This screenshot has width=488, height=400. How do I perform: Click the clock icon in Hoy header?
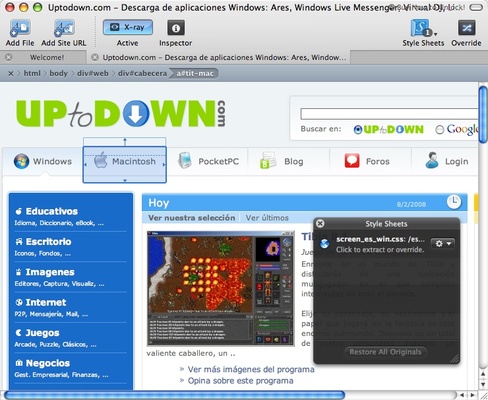click(454, 202)
